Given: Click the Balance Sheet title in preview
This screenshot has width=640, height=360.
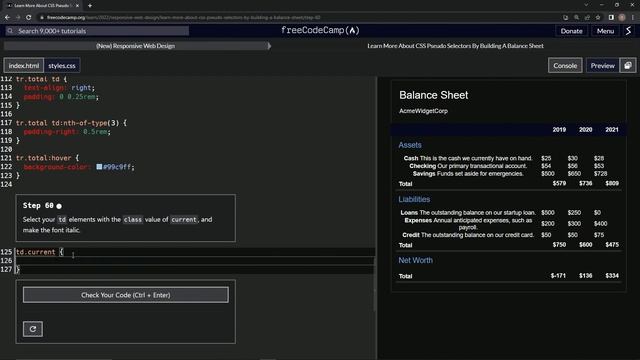Looking at the screenshot, I should point(433,95).
